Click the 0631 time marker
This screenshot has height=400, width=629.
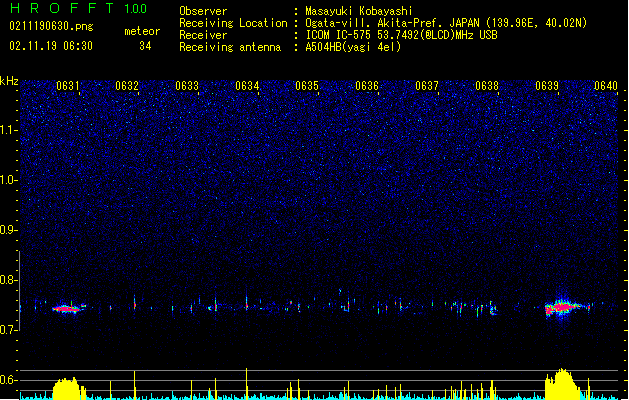tap(67, 86)
